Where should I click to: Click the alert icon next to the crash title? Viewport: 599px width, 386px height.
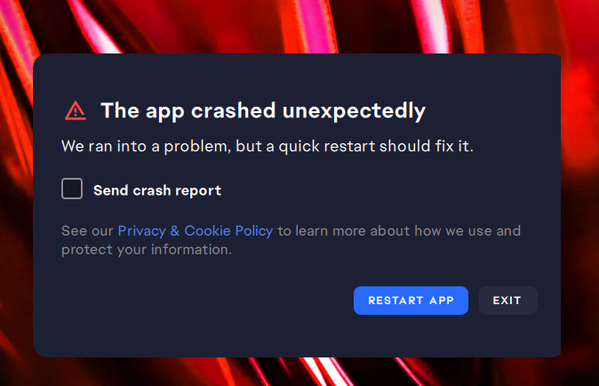point(76,111)
